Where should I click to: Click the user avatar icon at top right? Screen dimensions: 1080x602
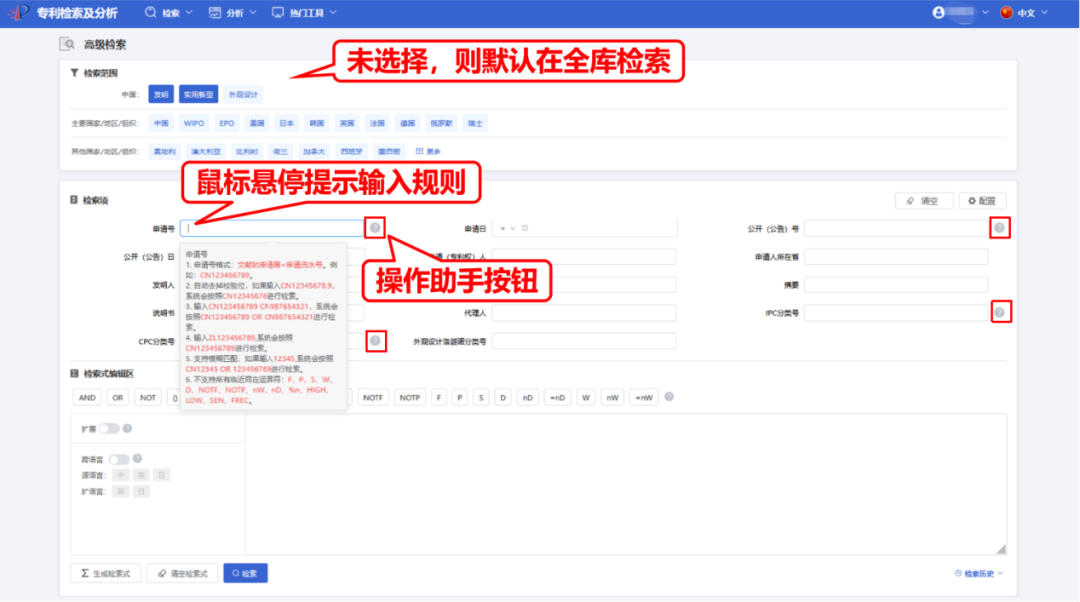click(x=937, y=13)
